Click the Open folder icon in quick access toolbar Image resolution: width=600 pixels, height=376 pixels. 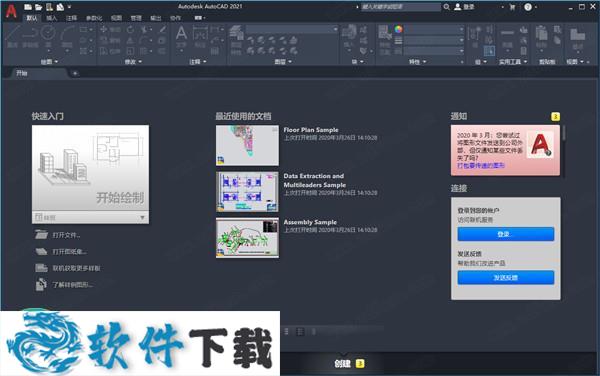point(39,7)
